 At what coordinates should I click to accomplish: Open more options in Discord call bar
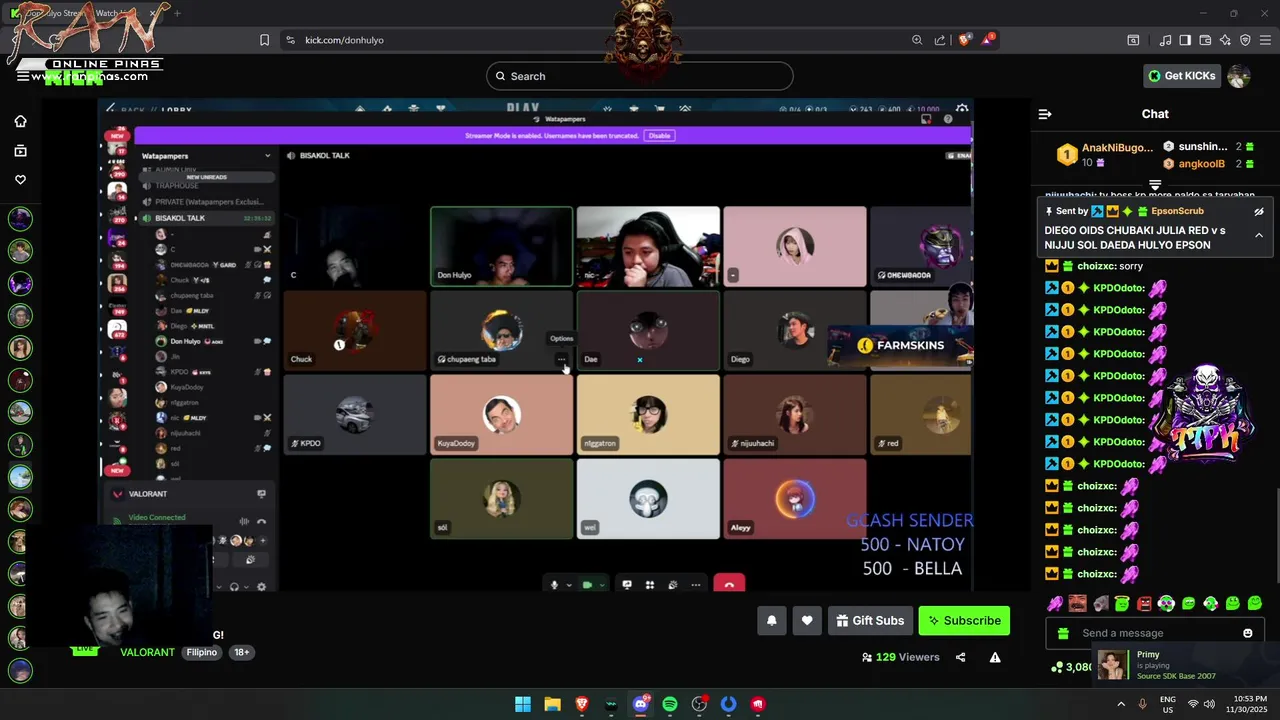click(696, 585)
